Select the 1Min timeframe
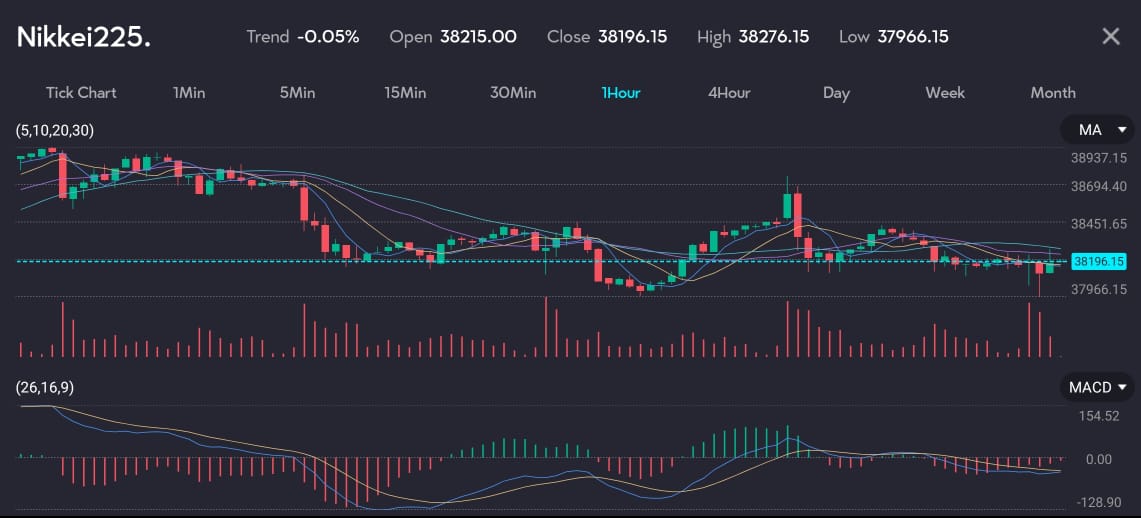This screenshot has height=518, width=1141. coord(189,93)
